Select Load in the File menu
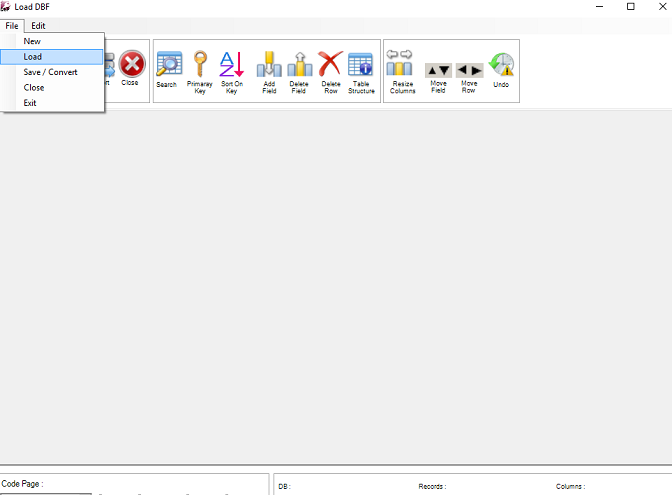672x495 pixels. click(33, 57)
